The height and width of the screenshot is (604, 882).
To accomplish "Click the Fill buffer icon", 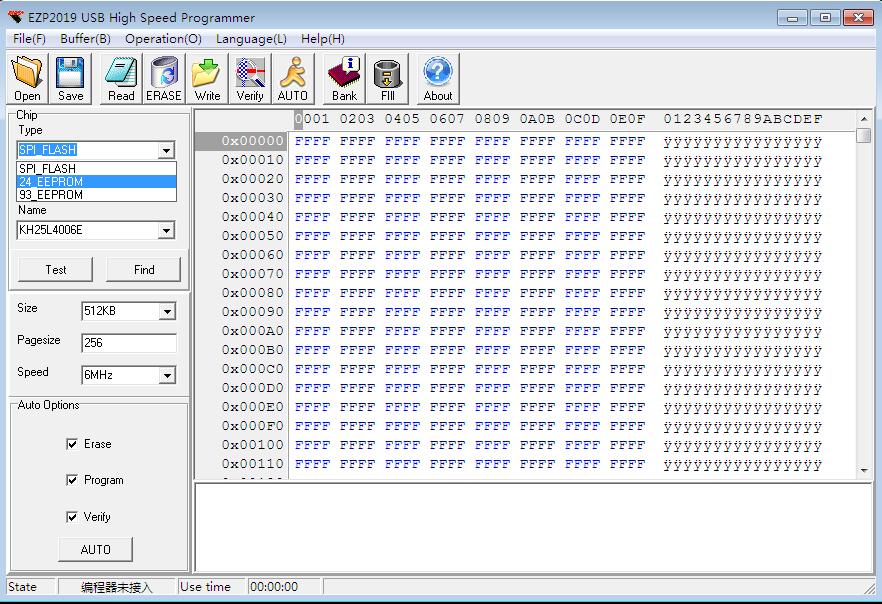I will [x=387, y=77].
